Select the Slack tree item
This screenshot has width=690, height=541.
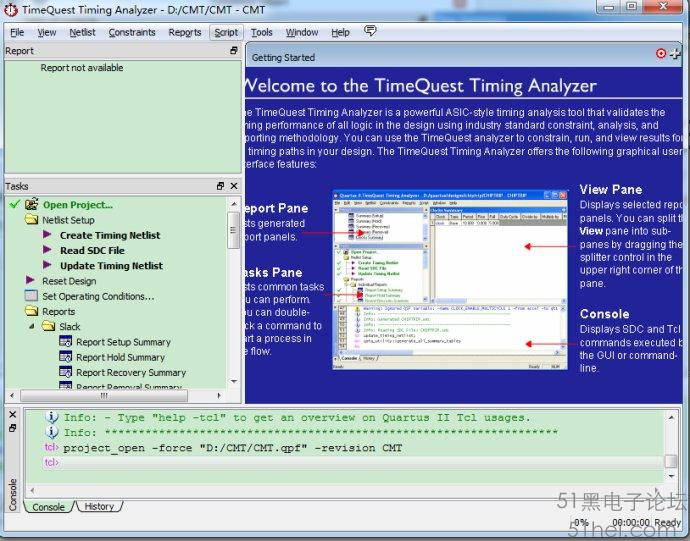pos(70,327)
